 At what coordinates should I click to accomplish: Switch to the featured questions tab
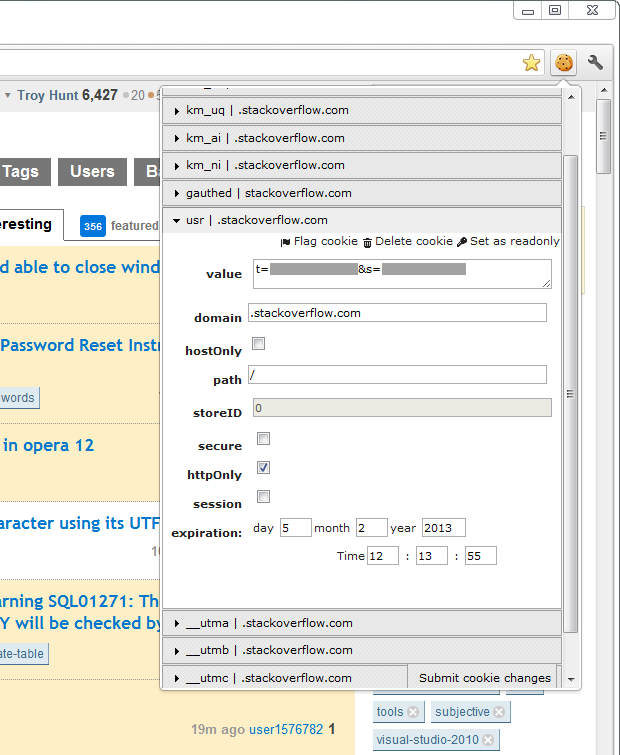pyautogui.click(x=119, y=226)
